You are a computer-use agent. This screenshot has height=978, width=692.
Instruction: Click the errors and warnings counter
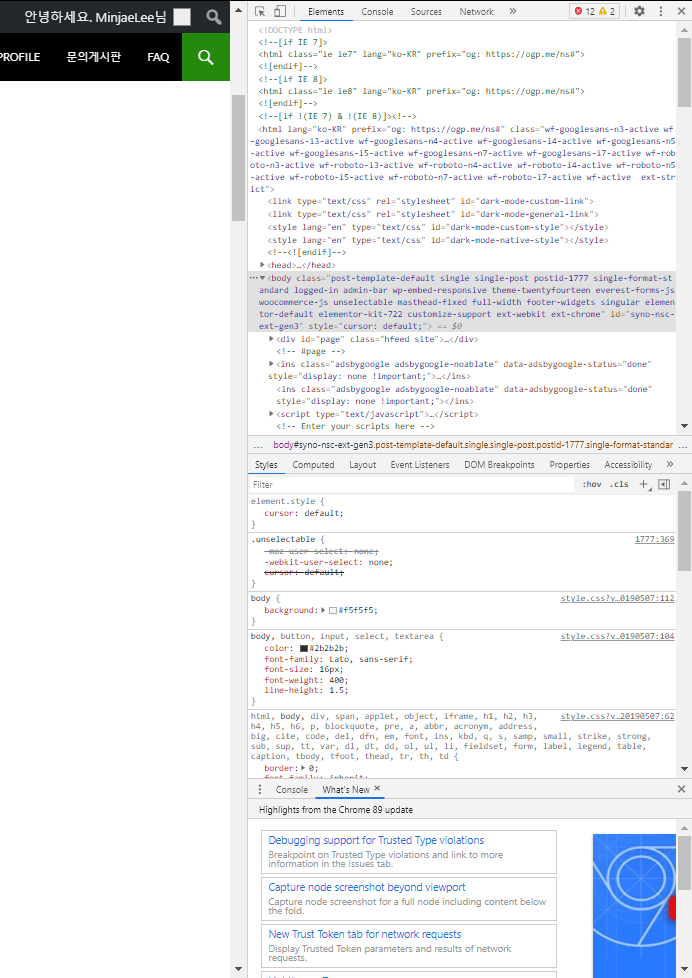click(x=595, y=11)
